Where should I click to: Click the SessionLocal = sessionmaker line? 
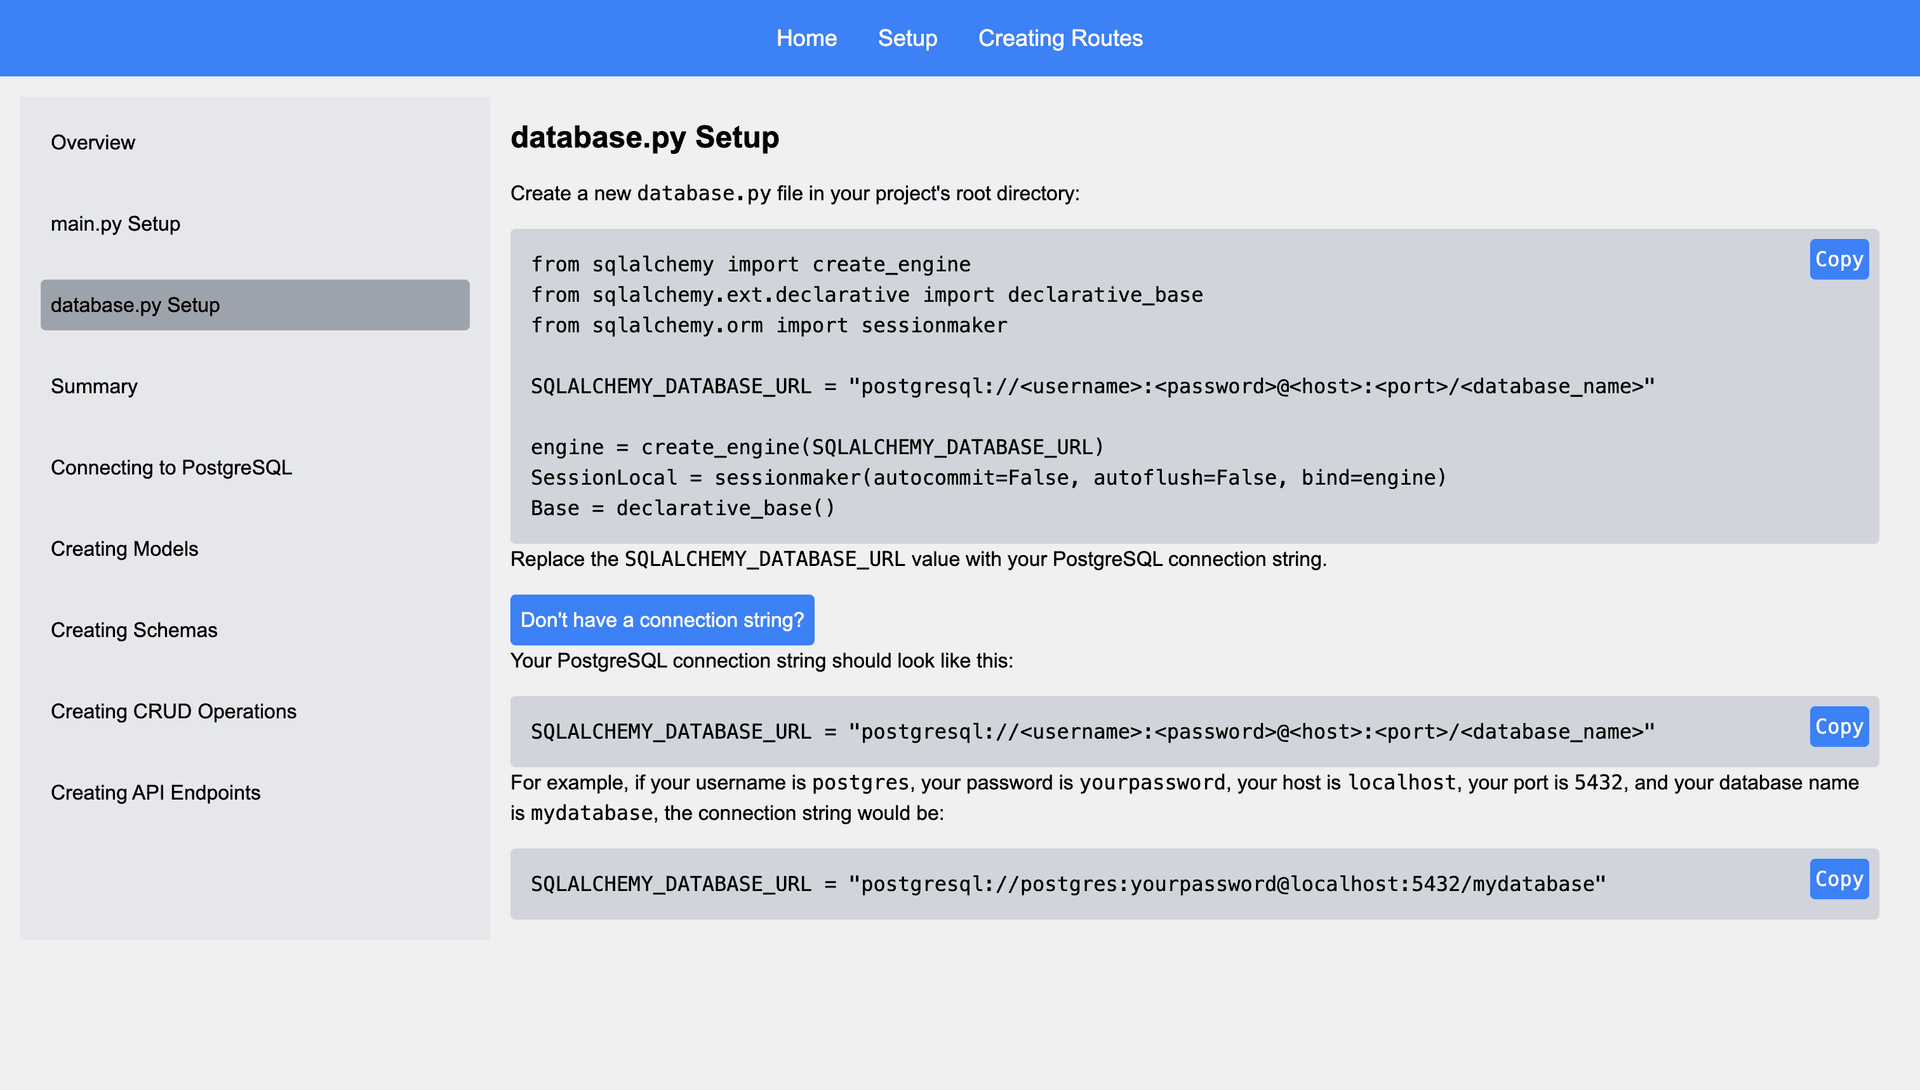tap(989, 478)
